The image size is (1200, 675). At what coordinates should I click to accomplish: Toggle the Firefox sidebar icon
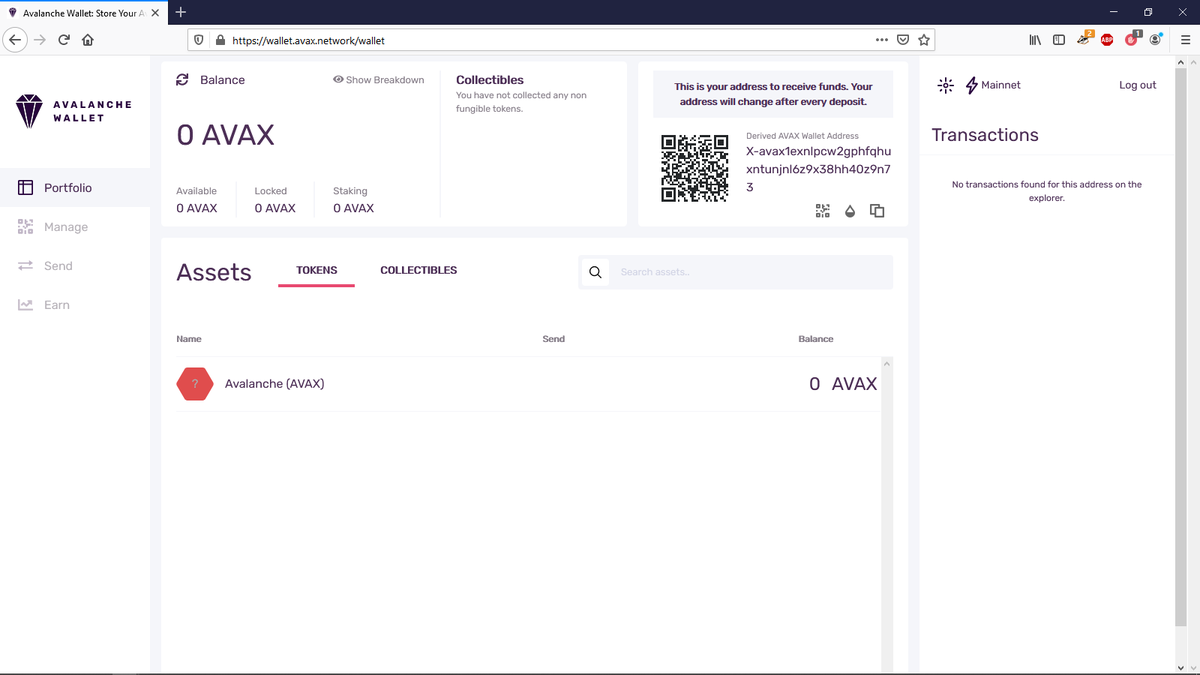(1058, 40)
